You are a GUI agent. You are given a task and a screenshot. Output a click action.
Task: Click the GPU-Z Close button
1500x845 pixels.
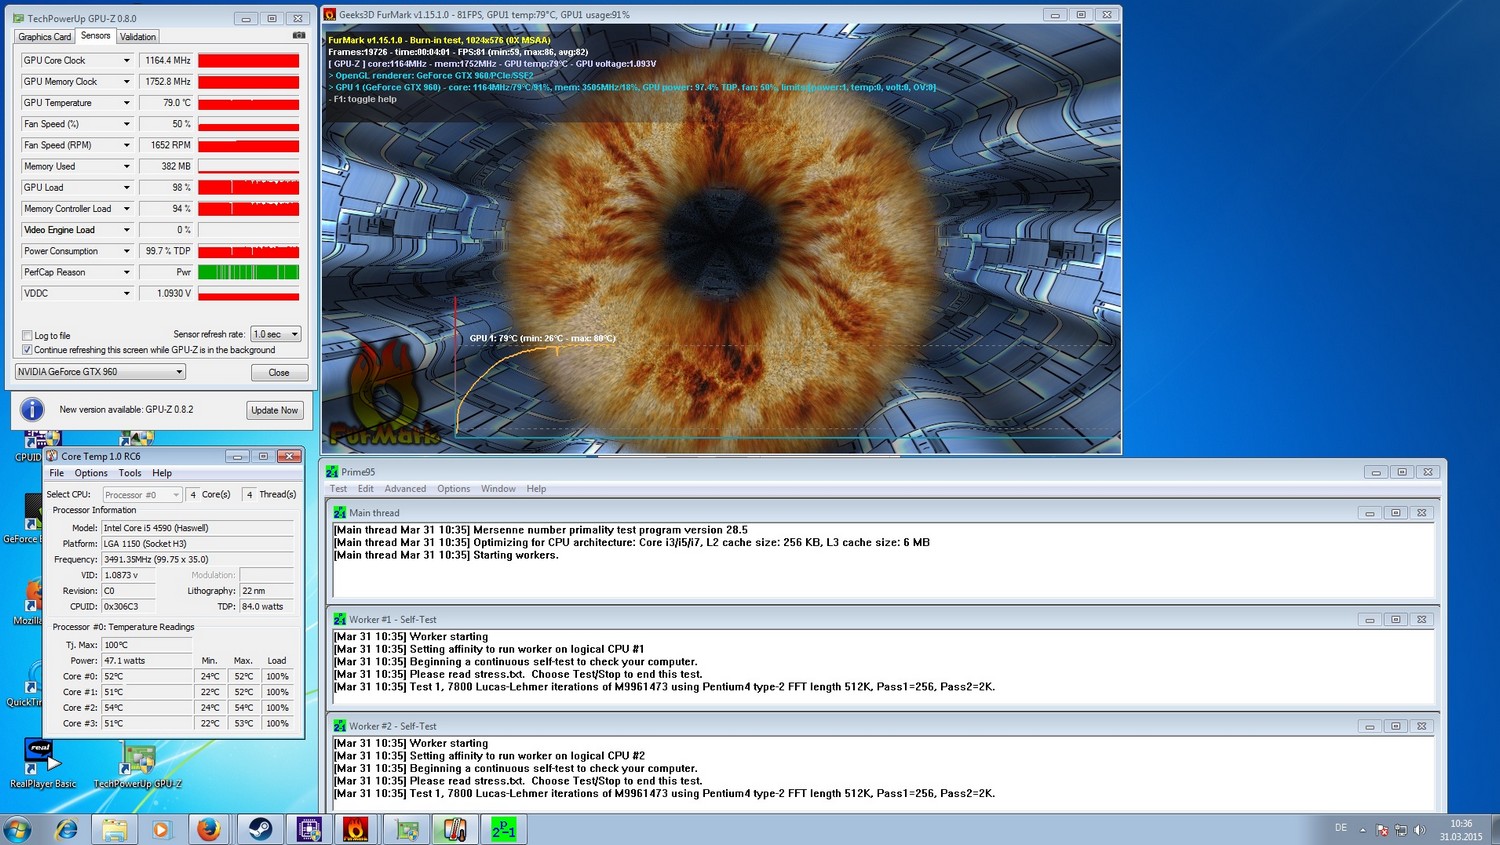279,372
